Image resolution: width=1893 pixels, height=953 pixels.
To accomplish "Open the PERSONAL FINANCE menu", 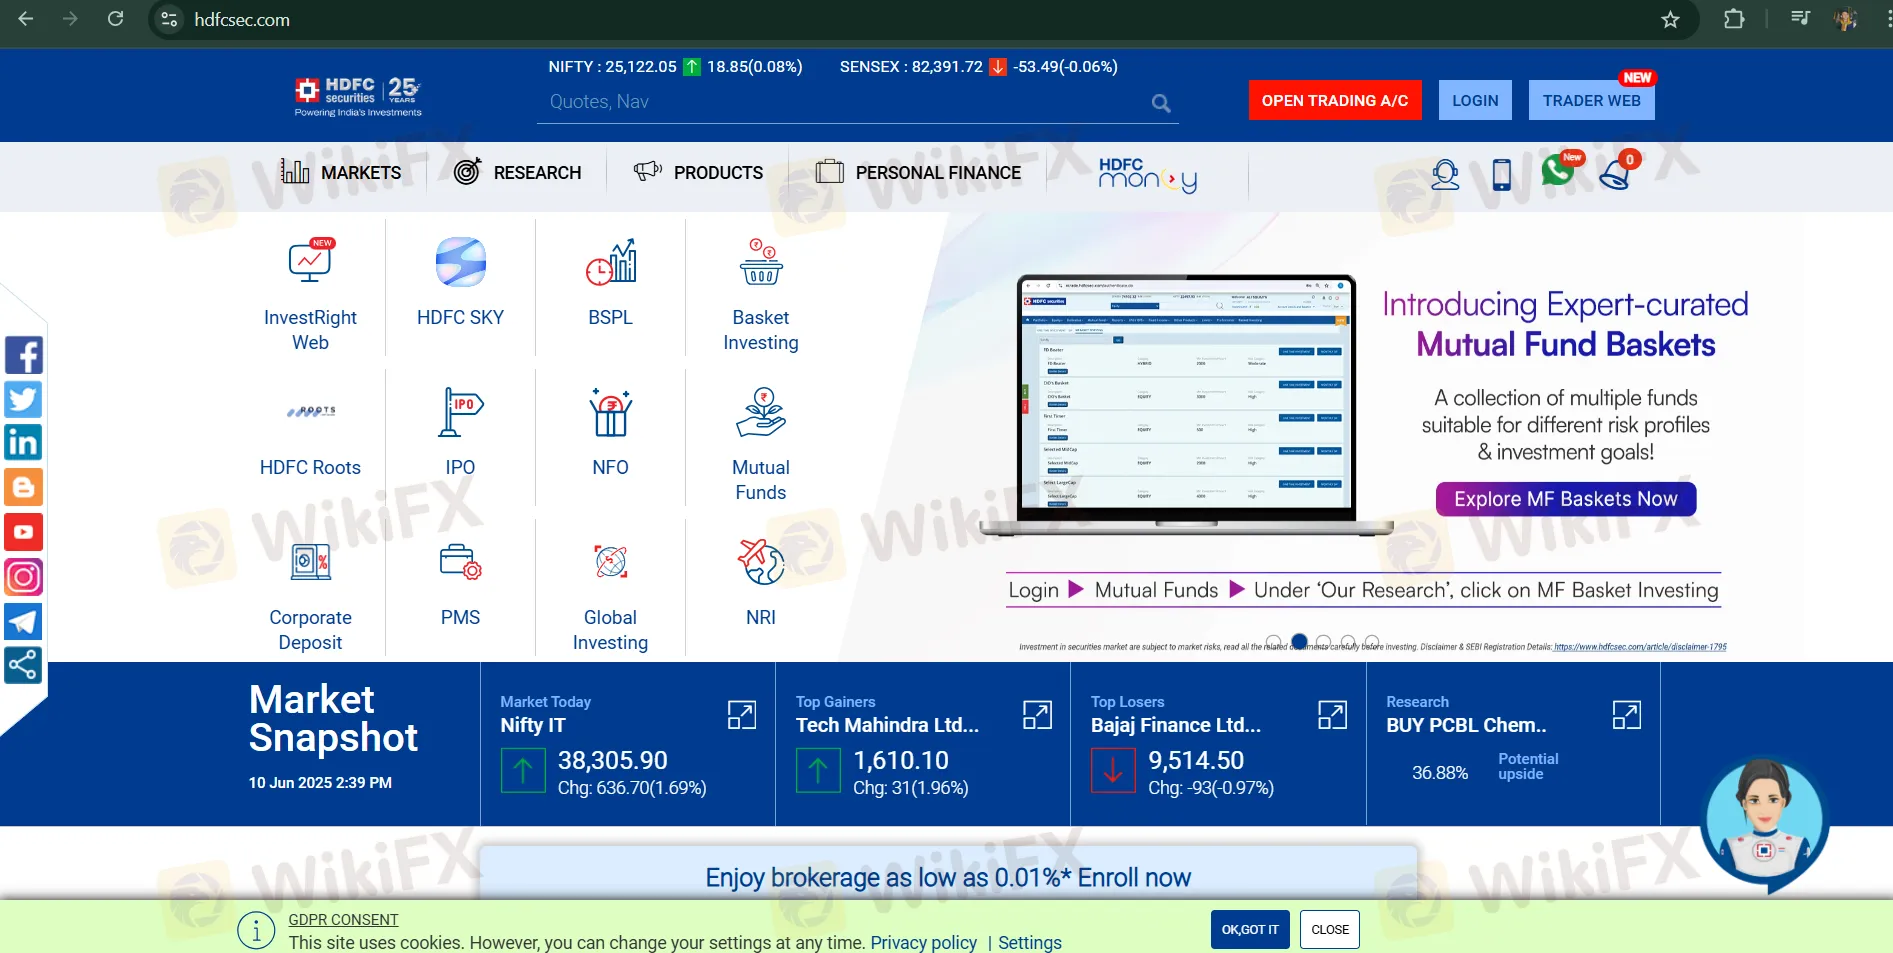I will coord(938,172).
